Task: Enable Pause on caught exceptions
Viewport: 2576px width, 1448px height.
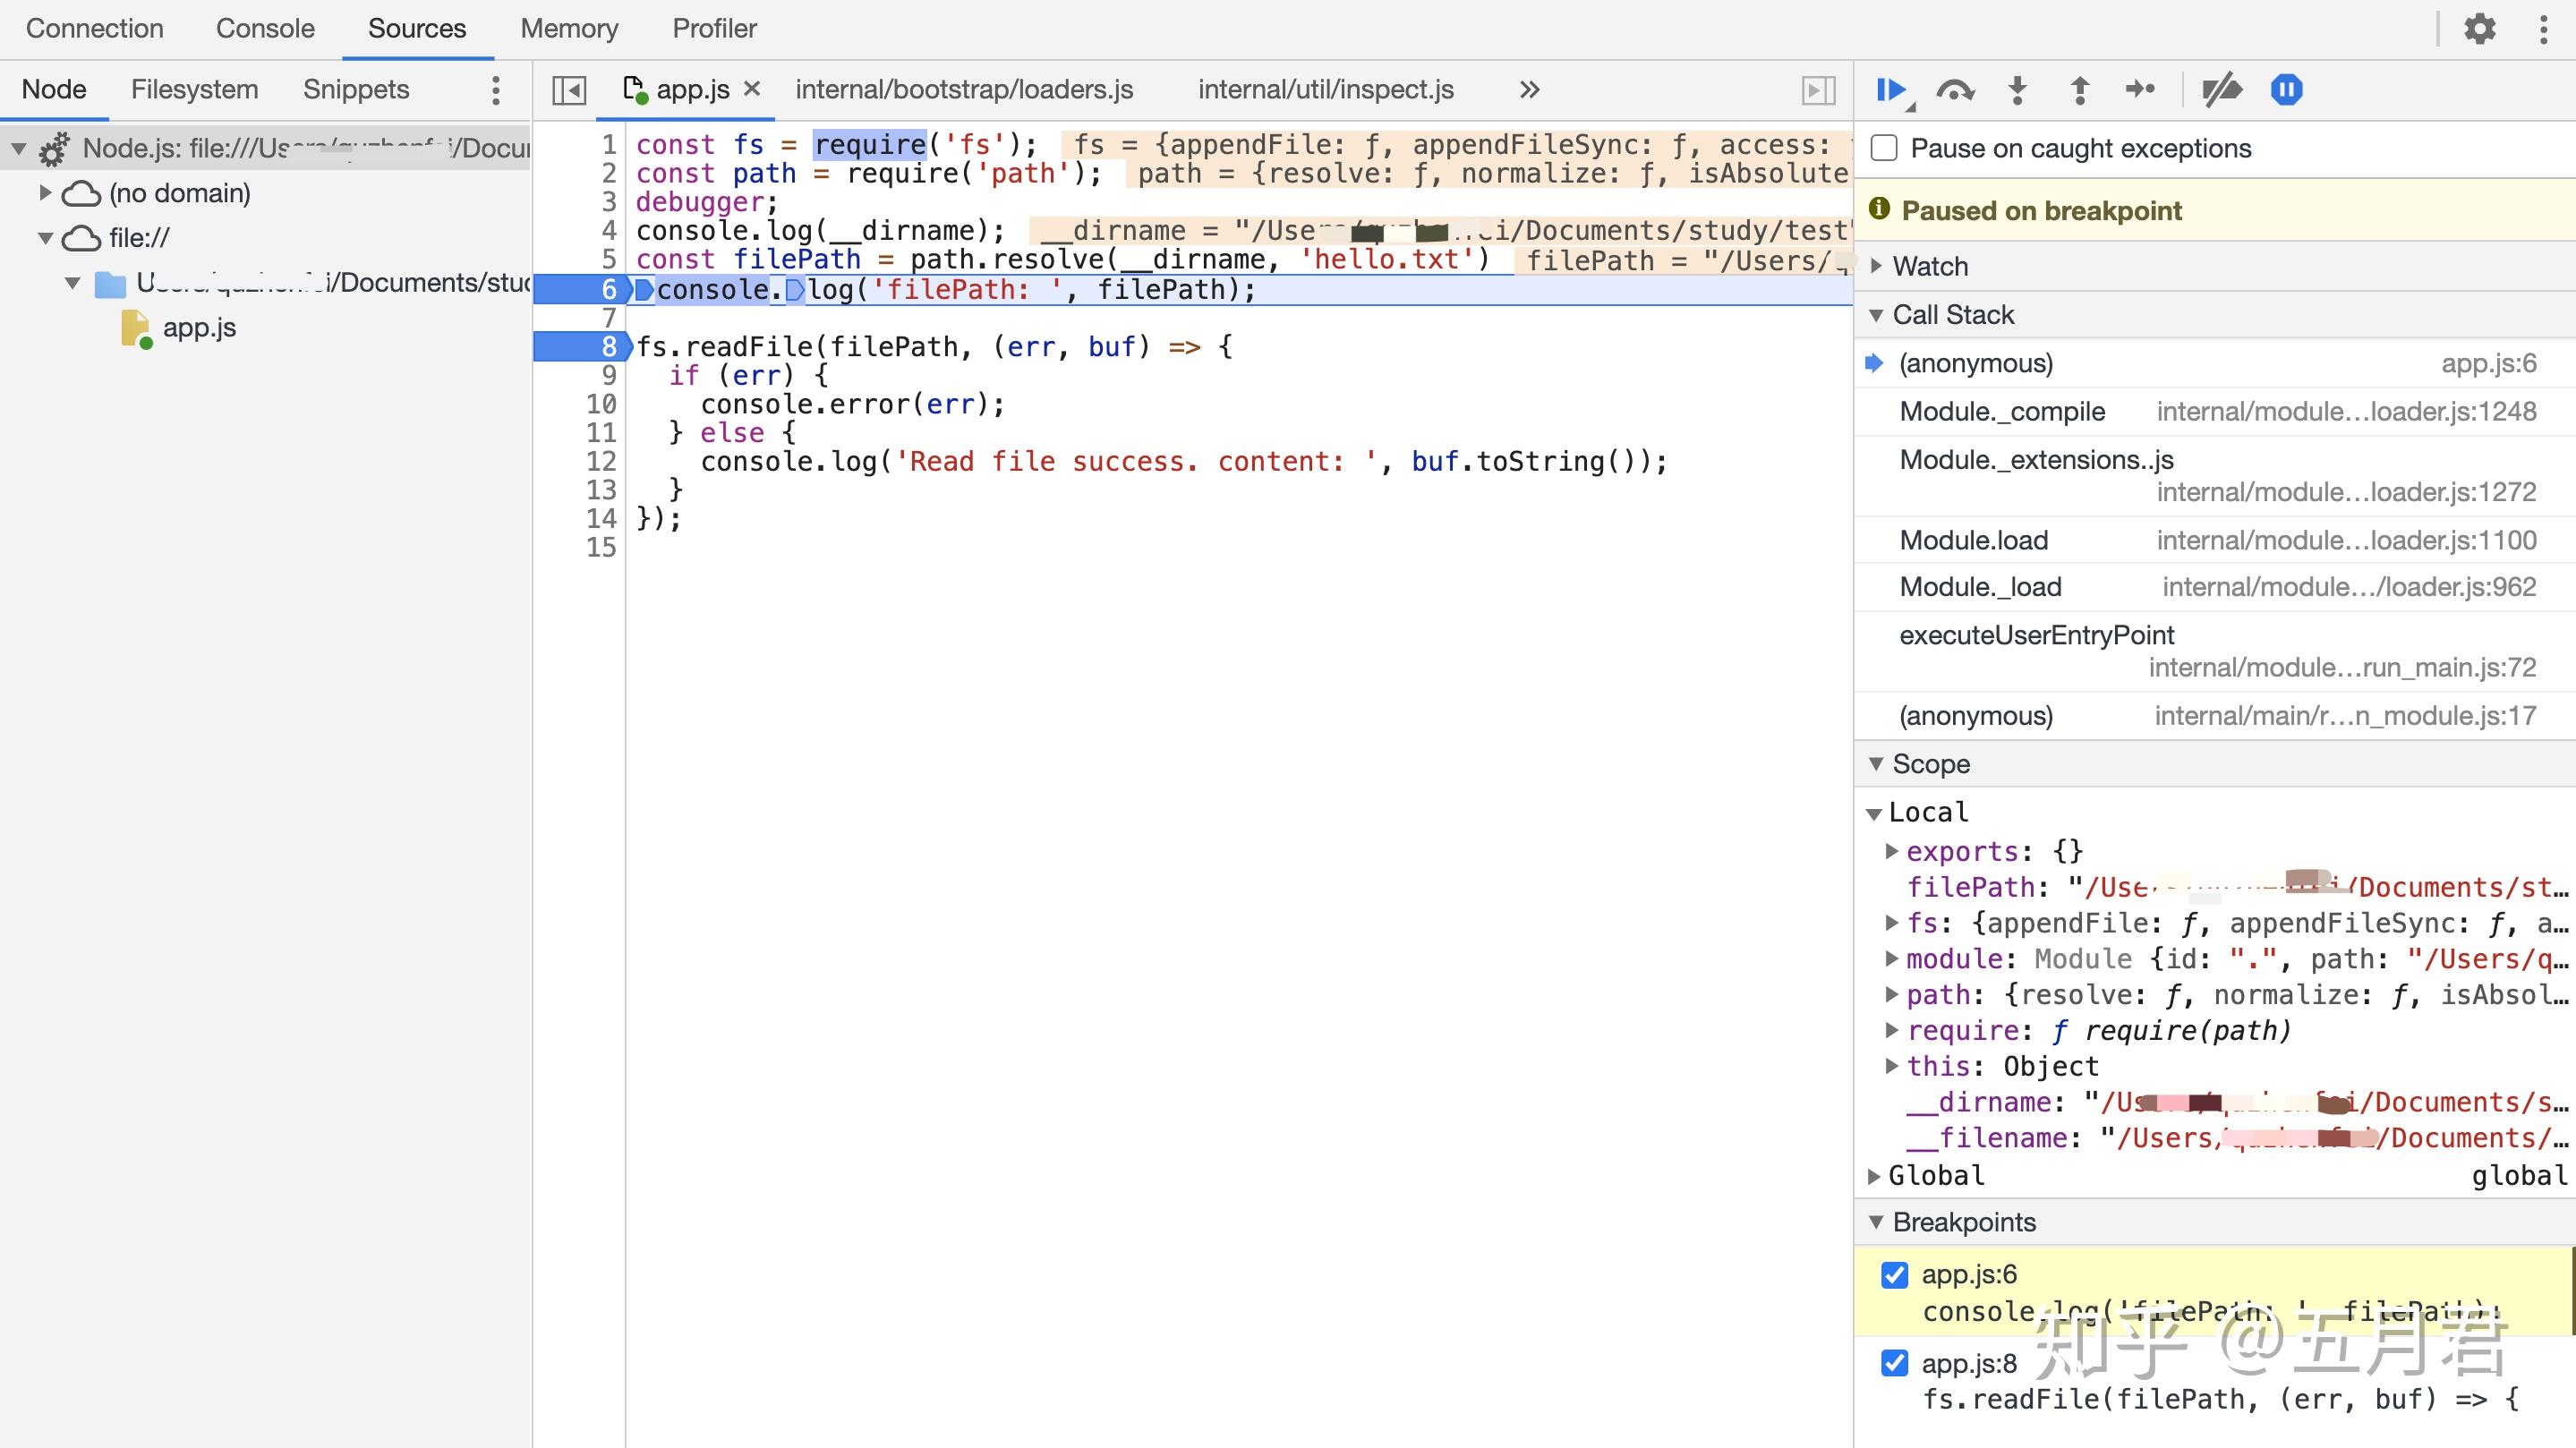Action: [1884, 147]
